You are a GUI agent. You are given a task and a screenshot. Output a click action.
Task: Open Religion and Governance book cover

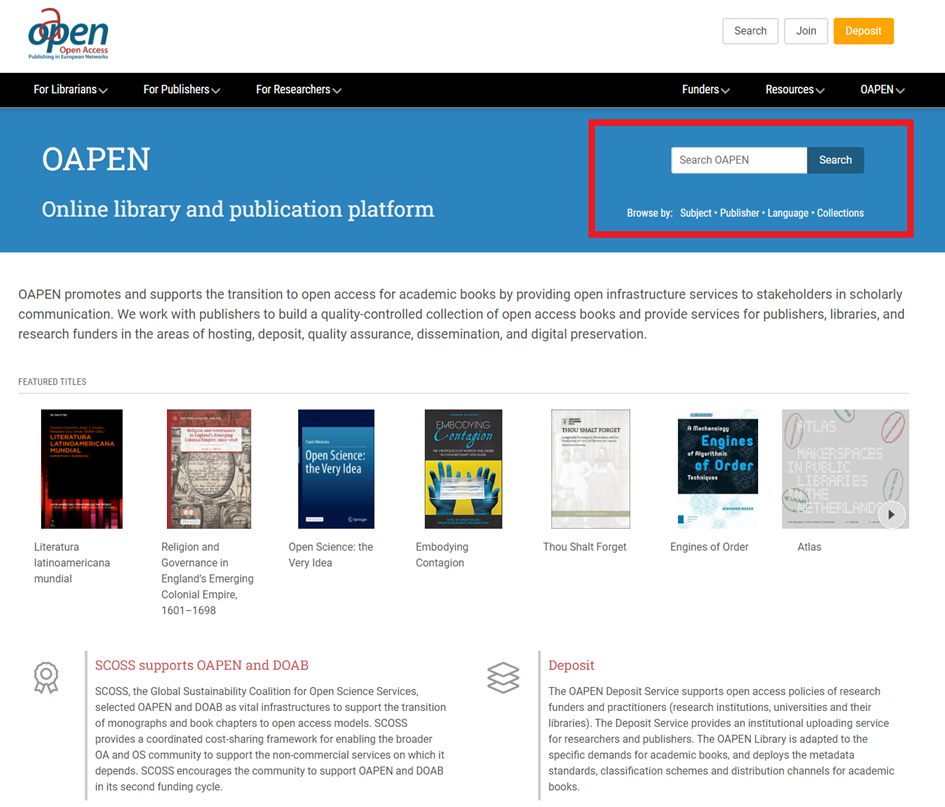pyautogui.click(x=209, y=469)
